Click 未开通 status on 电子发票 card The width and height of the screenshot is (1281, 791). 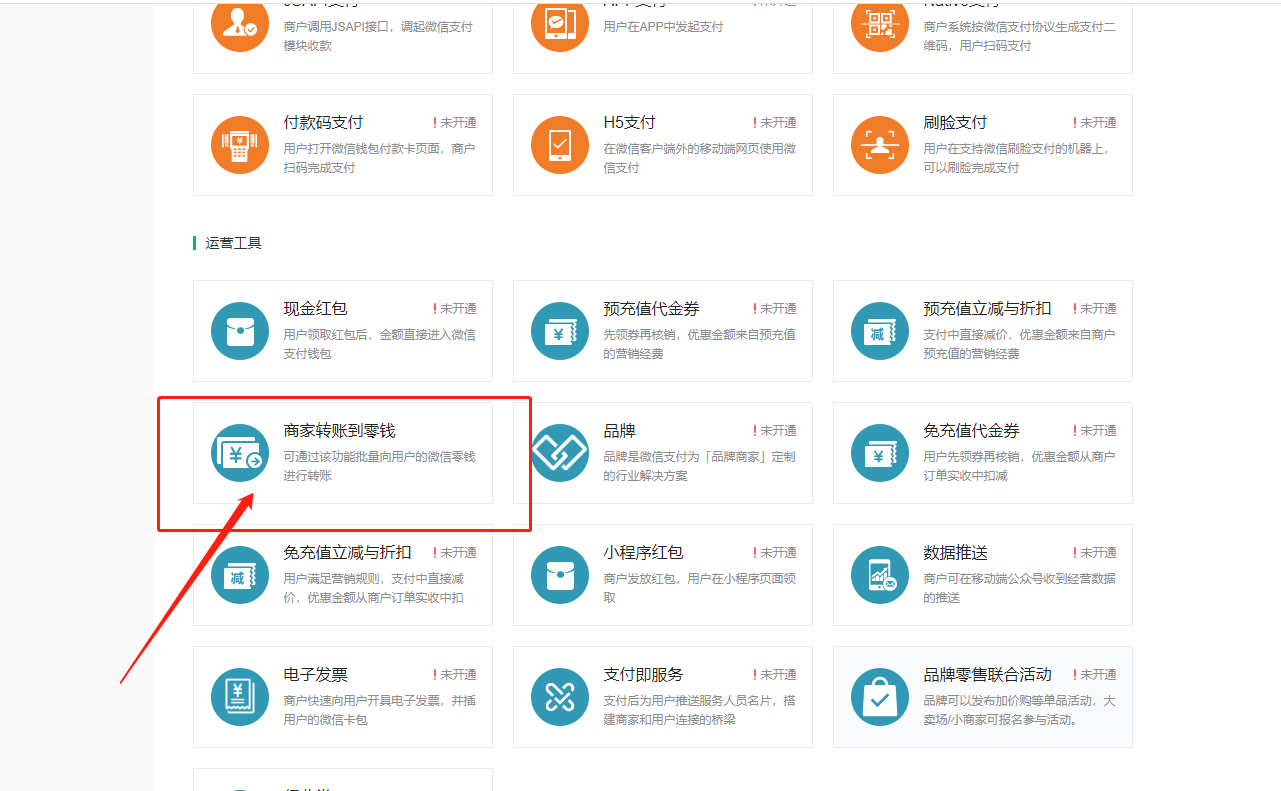pyautogui.click(x=455, y=675)
